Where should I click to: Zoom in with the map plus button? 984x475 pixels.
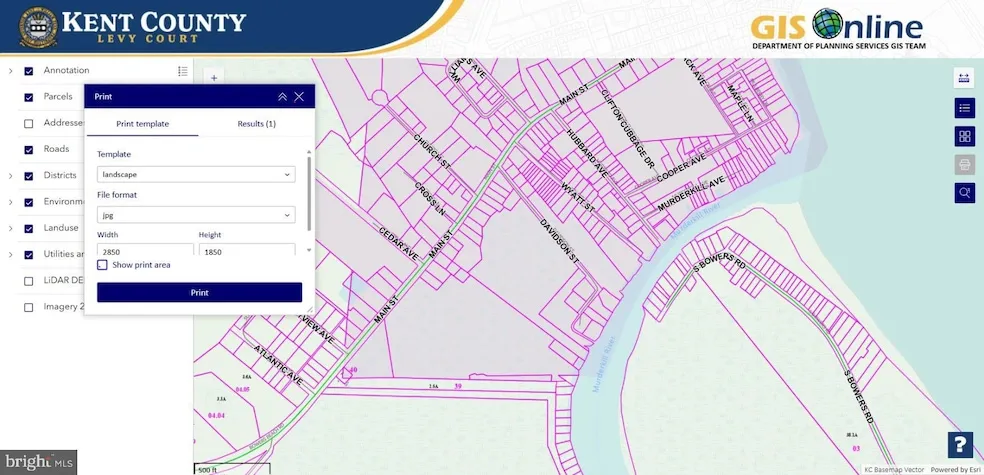pyautogui.click(x=214, y=77)
